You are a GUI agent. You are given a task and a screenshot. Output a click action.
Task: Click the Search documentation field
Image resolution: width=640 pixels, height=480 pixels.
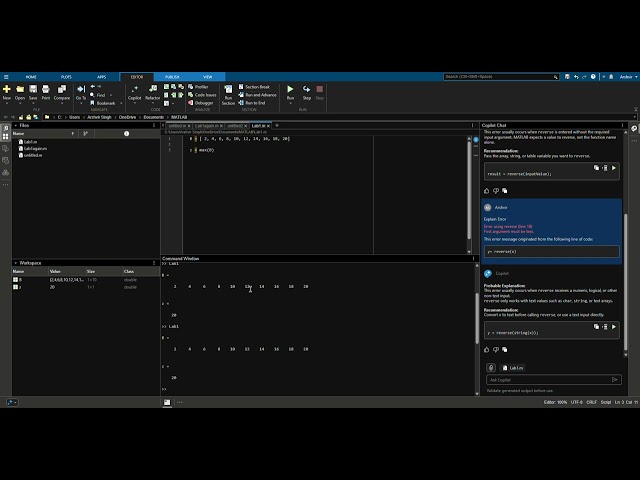(501, 77)
